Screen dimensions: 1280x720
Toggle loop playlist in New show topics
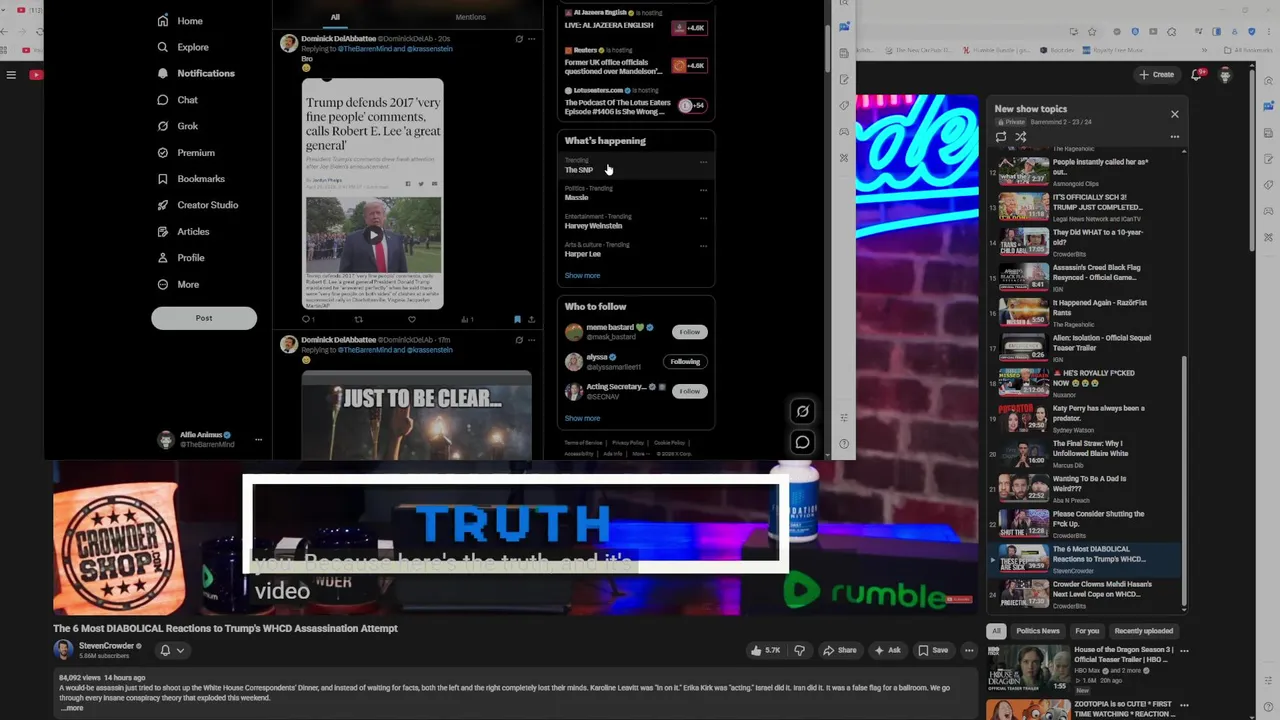tap(1001, 137)
